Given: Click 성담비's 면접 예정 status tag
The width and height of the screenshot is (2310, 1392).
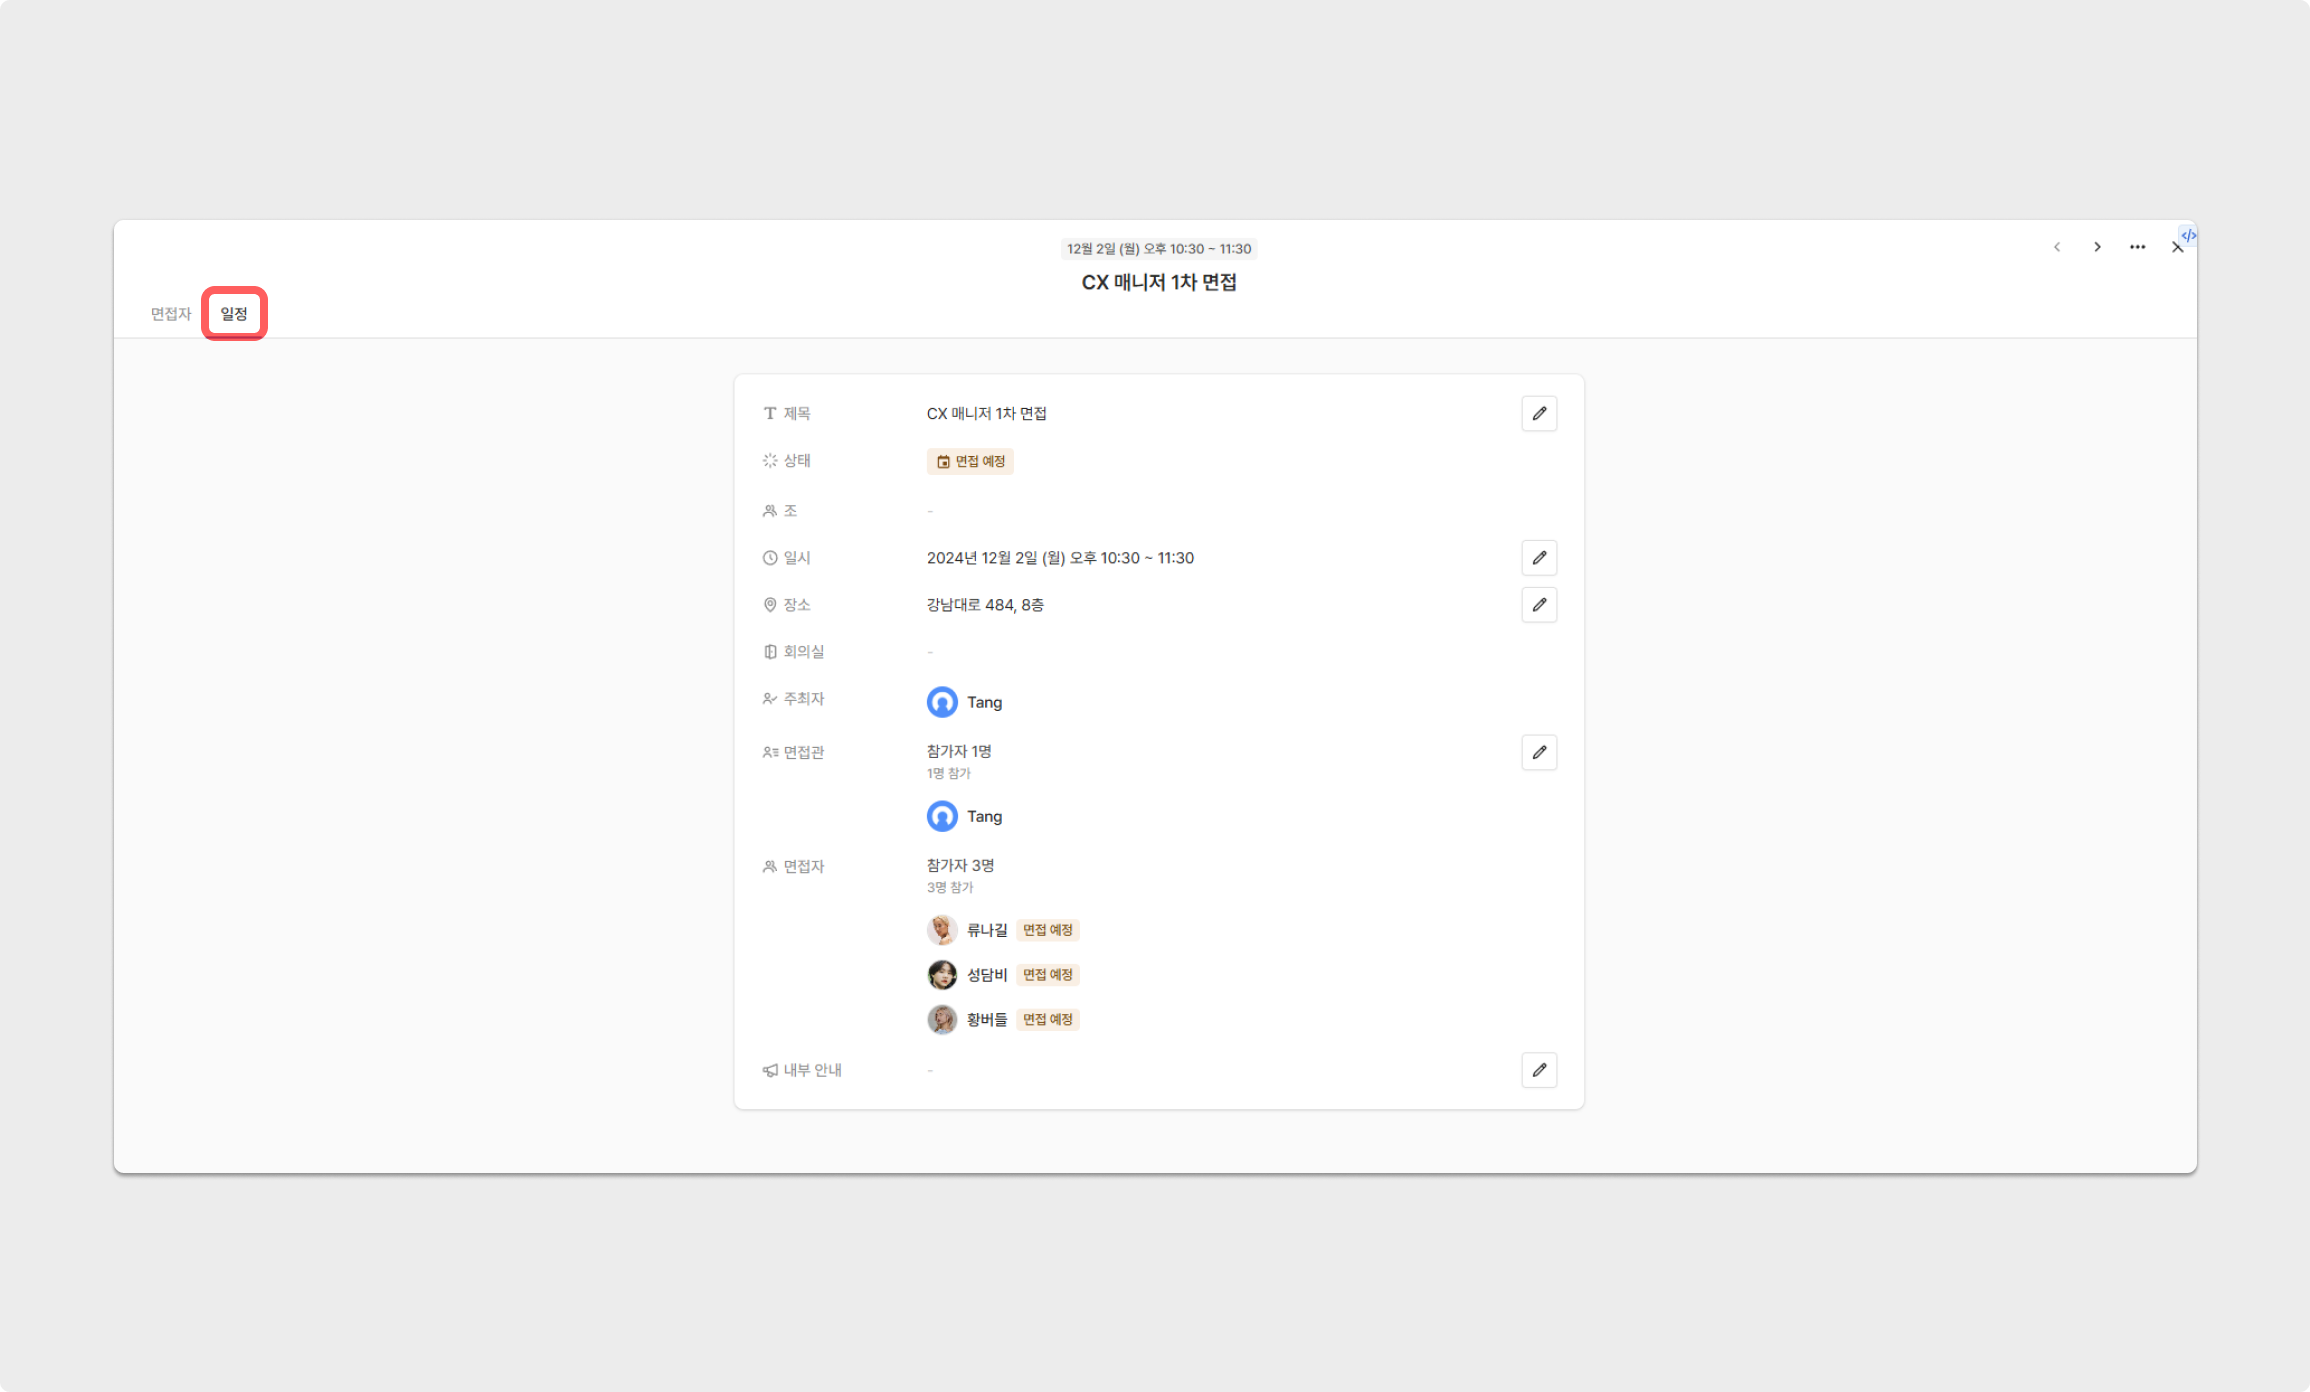Looking at the screenshot, I should point(1047,975).
